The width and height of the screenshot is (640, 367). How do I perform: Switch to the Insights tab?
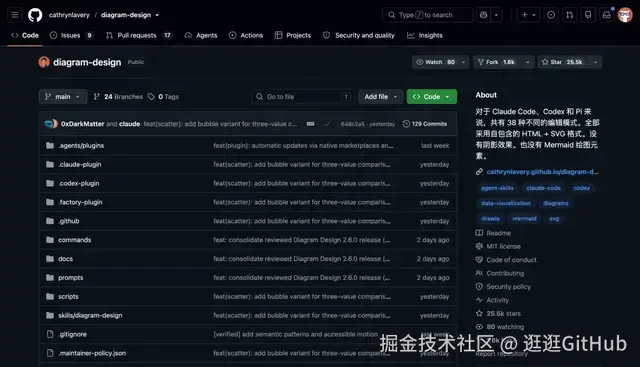[424, 36]
